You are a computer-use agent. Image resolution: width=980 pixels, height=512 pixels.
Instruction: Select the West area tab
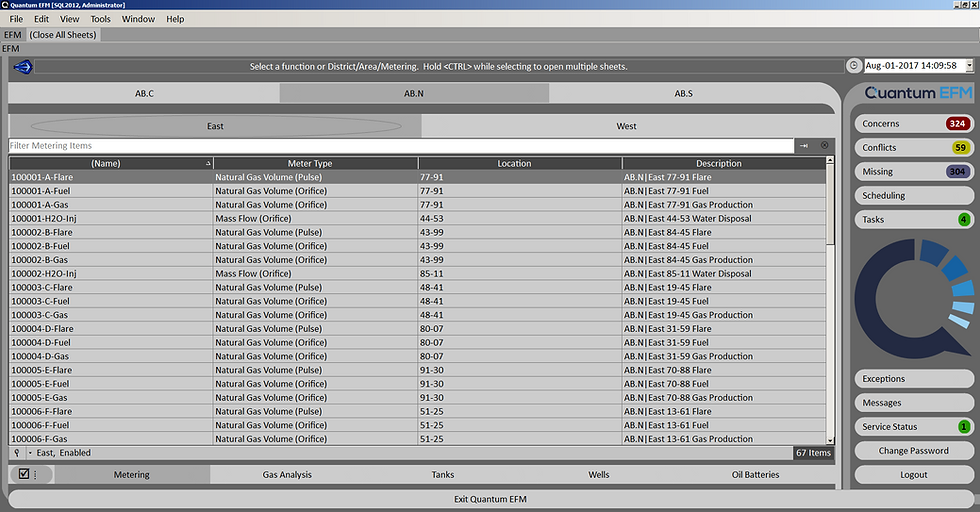tap(626, 126)
